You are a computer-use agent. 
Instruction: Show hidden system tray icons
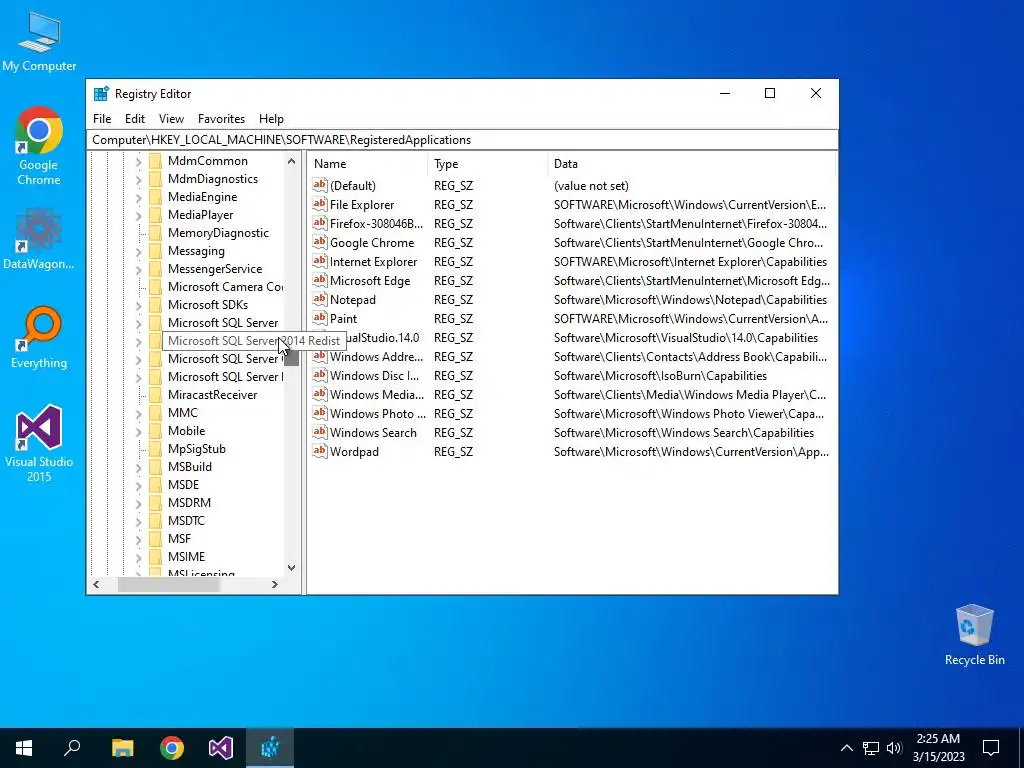[846, 748]
